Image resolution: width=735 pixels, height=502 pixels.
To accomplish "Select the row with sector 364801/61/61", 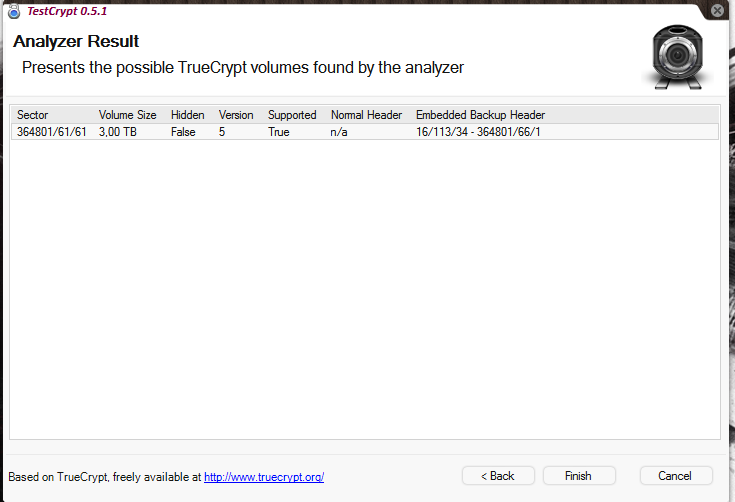I will [365, 132].
